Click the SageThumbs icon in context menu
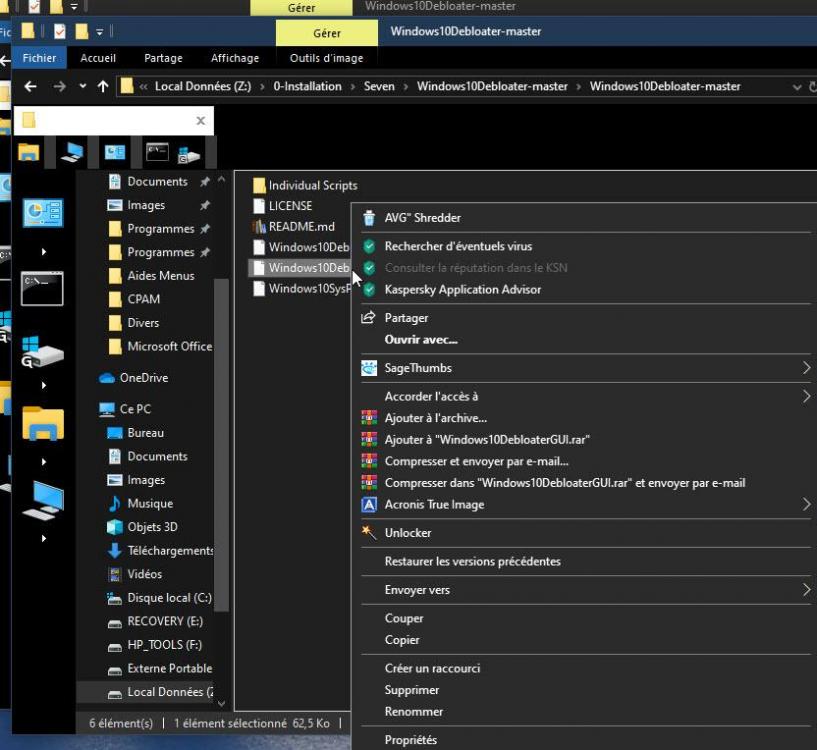817x750 pixels. coord(369,368)
